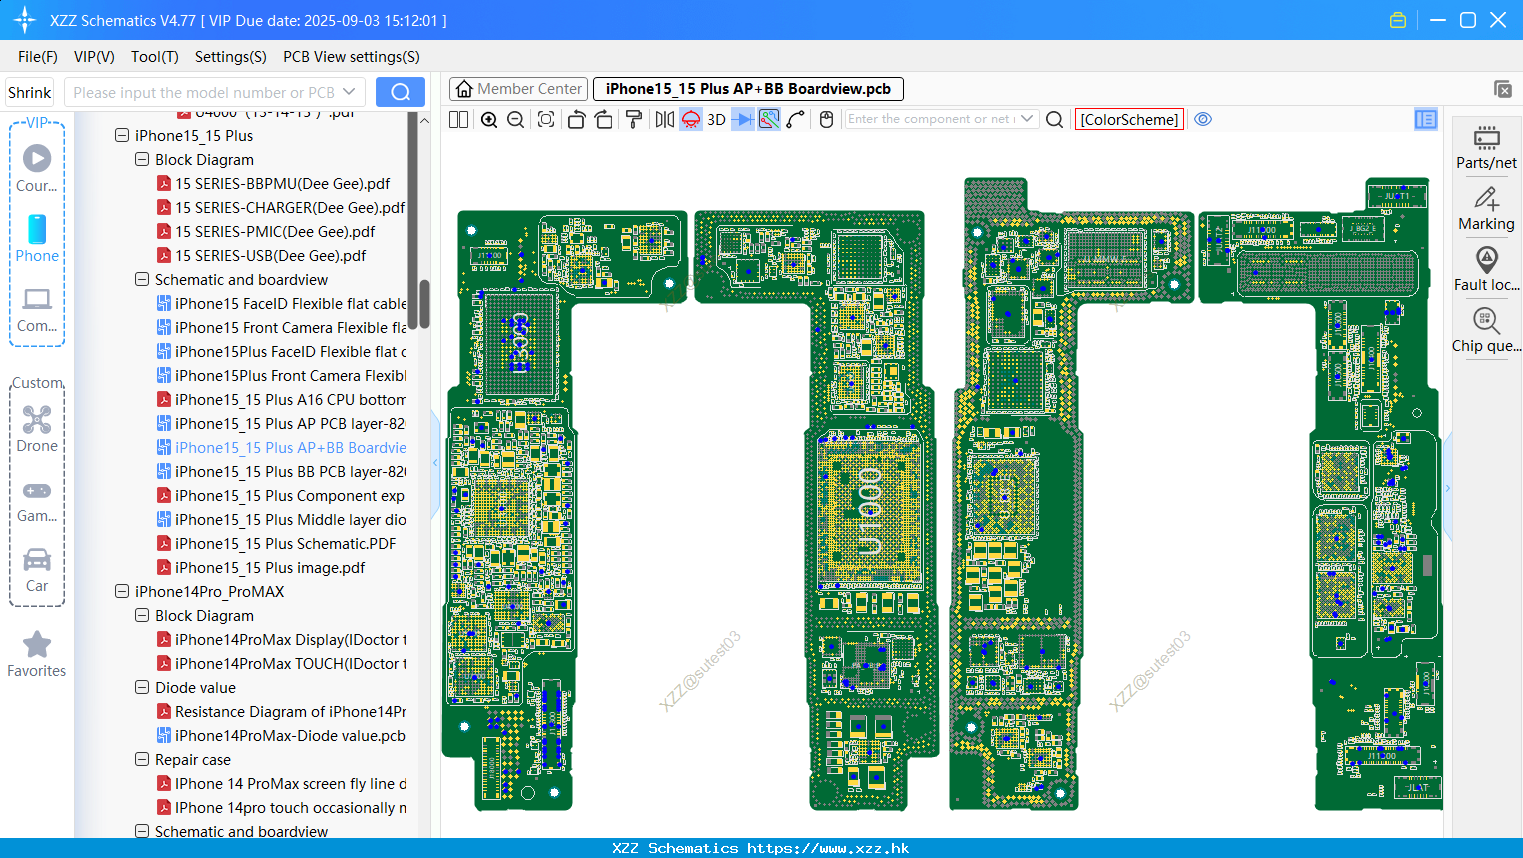Screen dimensions: 1523x858
Task: Collapse Block Diagram under iPhone15_15 Plus
Action: coord(142,159)
